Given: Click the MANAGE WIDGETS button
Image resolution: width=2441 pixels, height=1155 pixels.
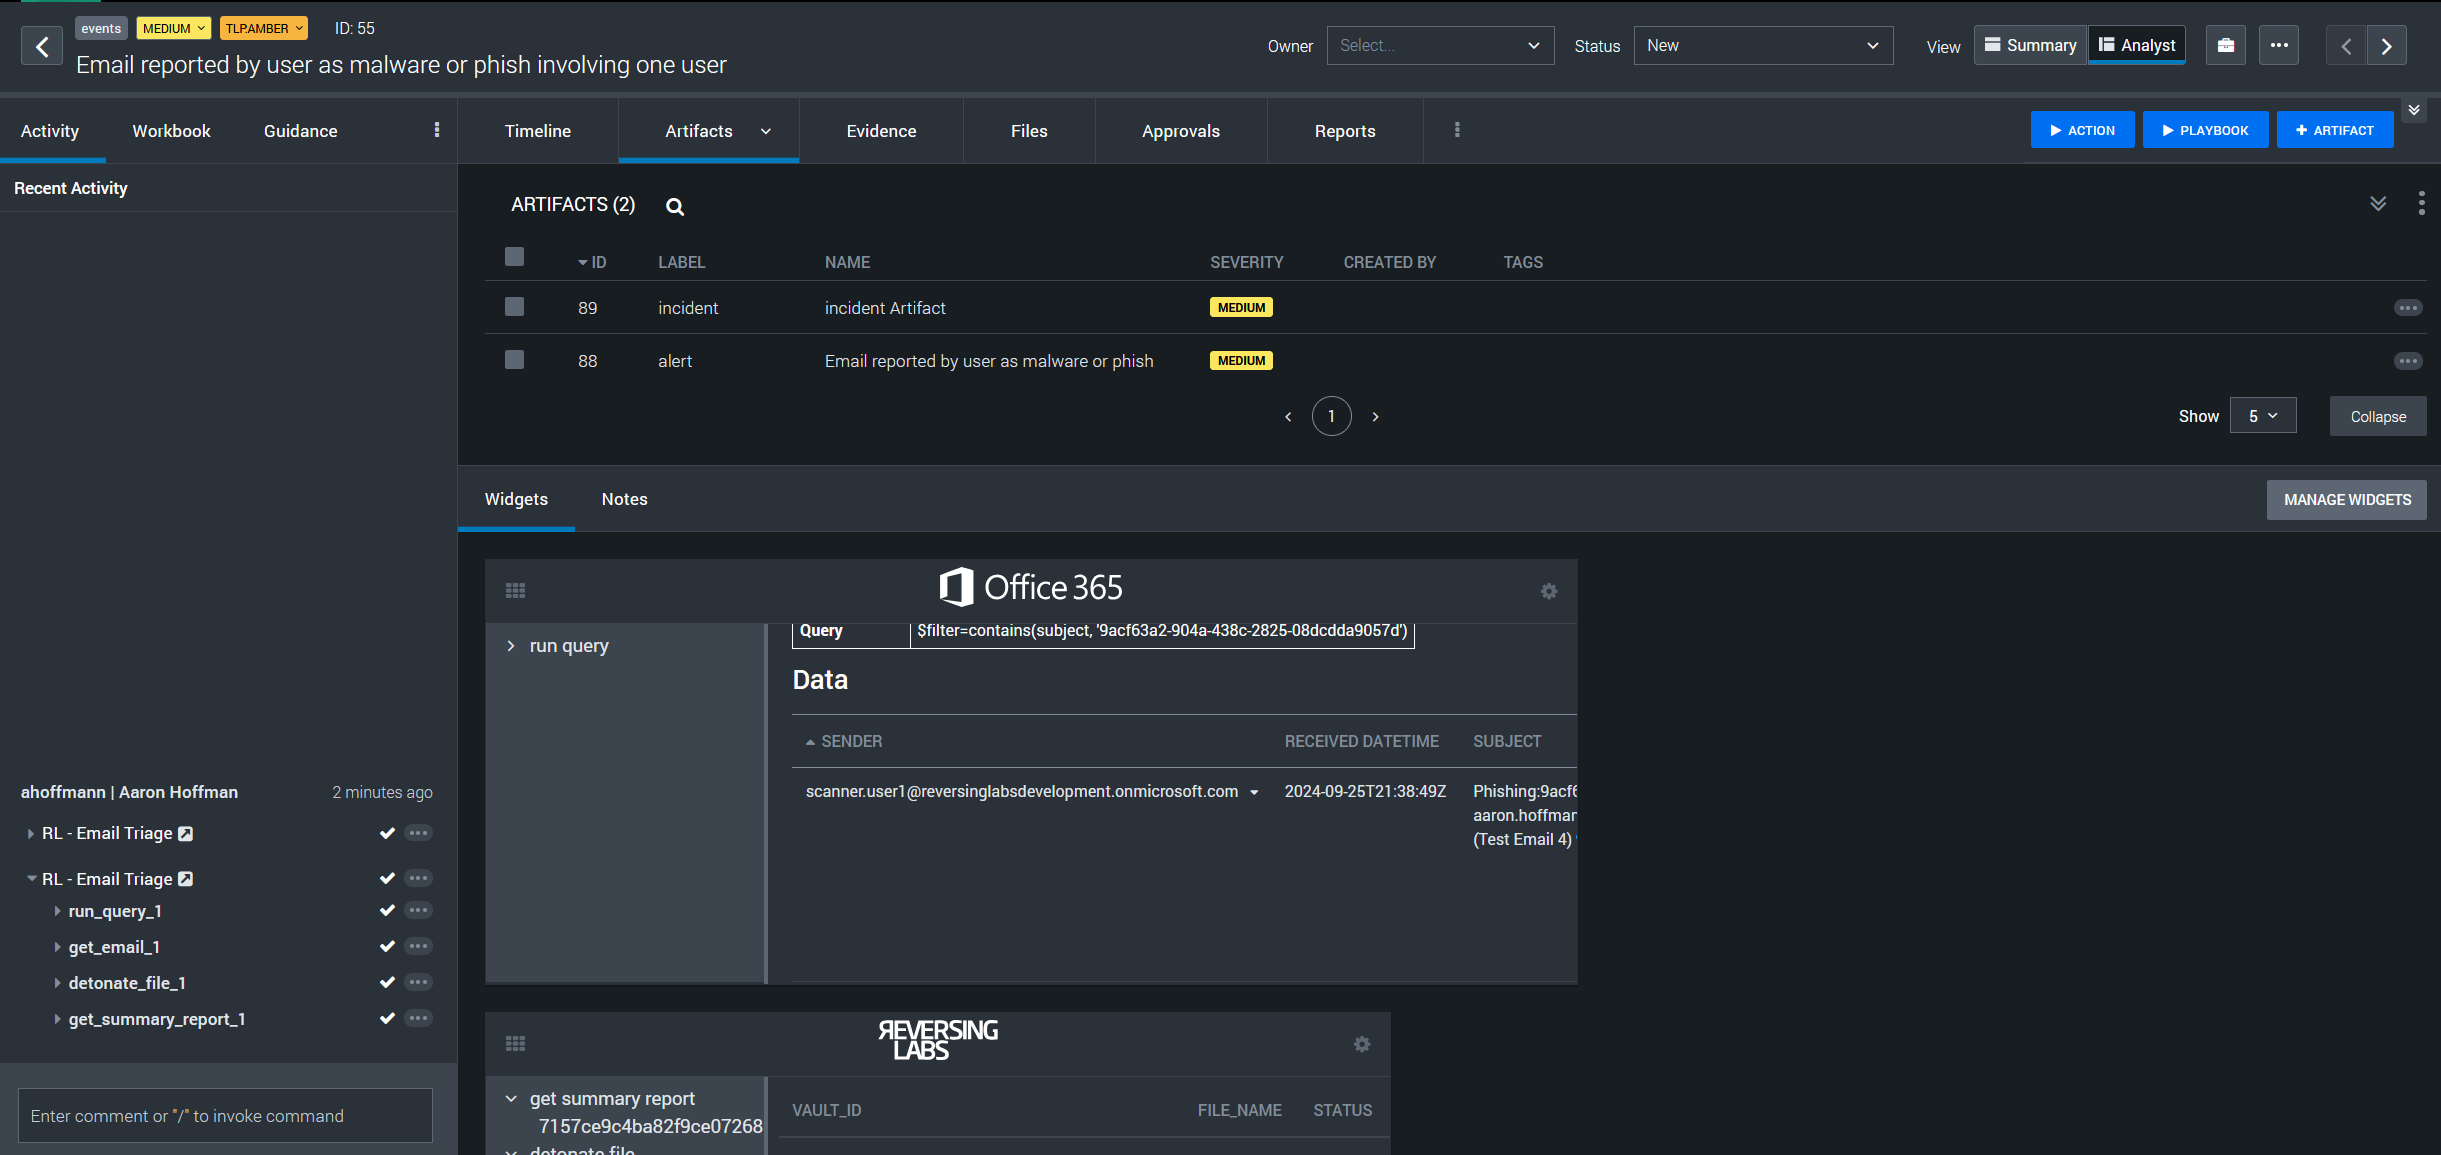Looking at the screenshot, I should [x=2347, y=500].
